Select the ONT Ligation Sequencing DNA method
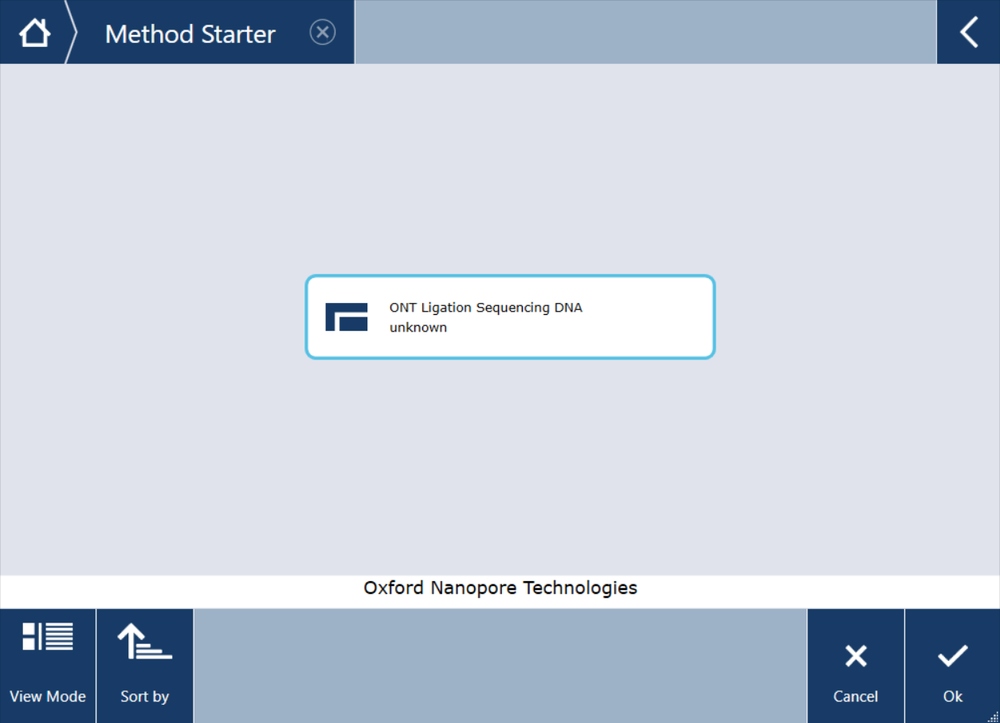This screenshot has height=723, width=1000. (x=510, y=317)
